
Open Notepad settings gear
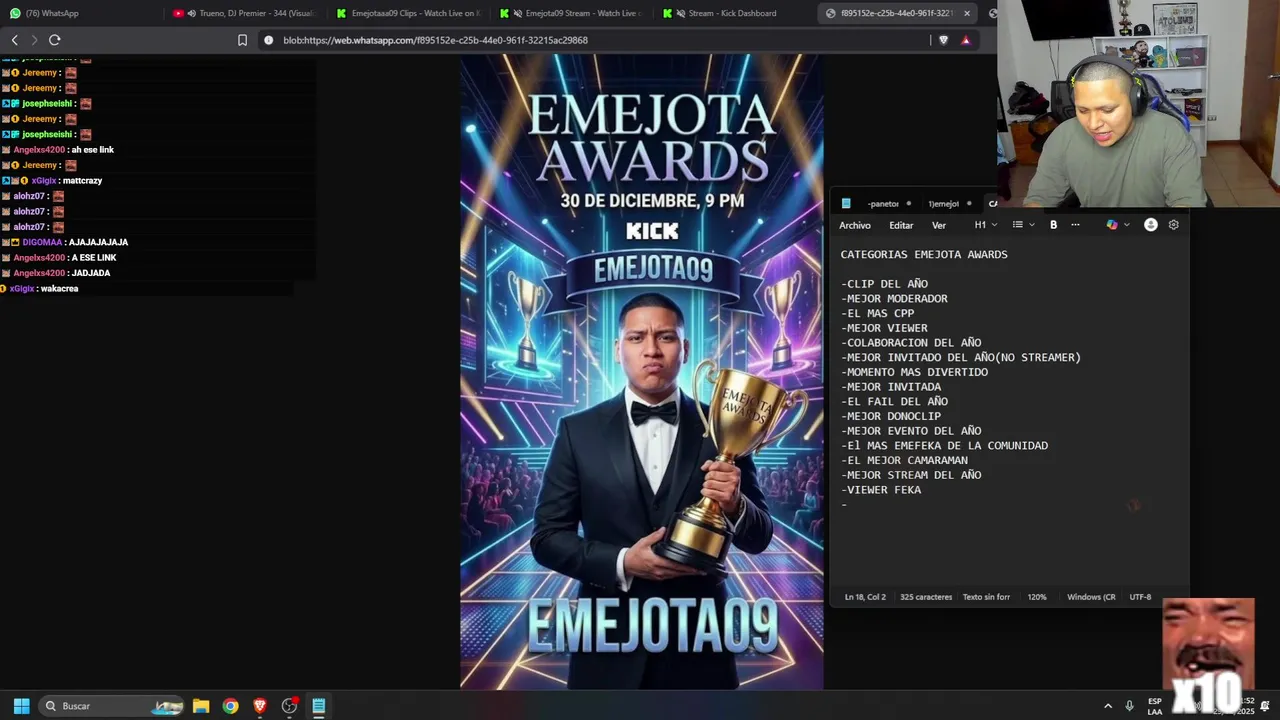tap(1174, 225)
